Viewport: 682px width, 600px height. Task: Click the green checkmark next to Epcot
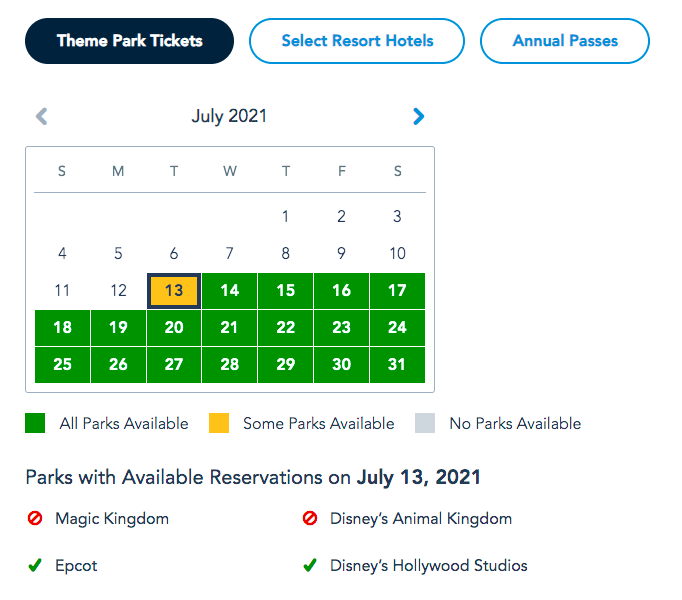click(x=35, y=565)
